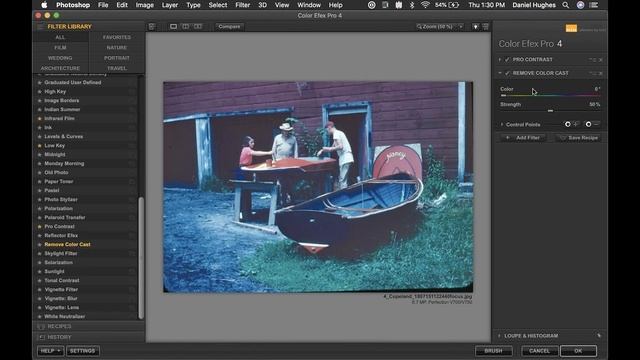Viewport: 640px width, 360px height.
Task: Select the Architecture category tab
Action: pos(60,68)
